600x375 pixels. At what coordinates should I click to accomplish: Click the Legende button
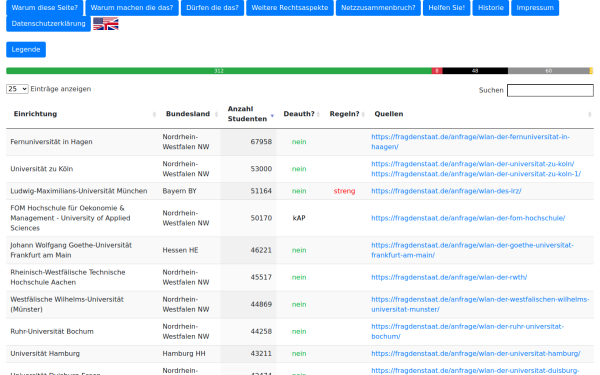[26, 49]
